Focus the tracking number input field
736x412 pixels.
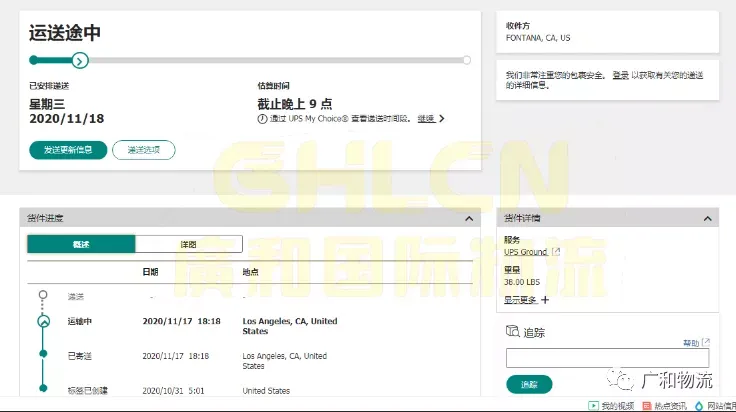point(607,358)
